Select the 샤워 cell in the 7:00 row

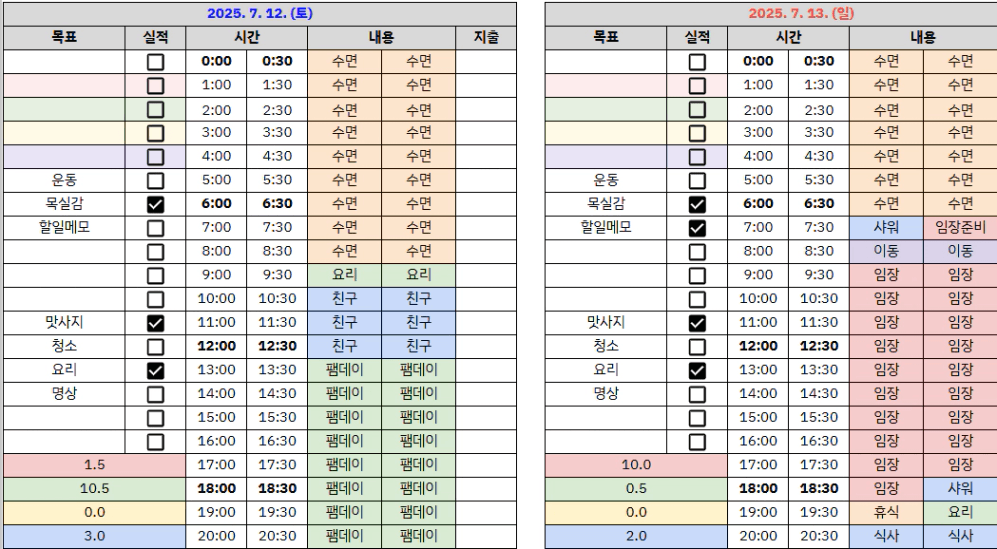tap(886, 228)
